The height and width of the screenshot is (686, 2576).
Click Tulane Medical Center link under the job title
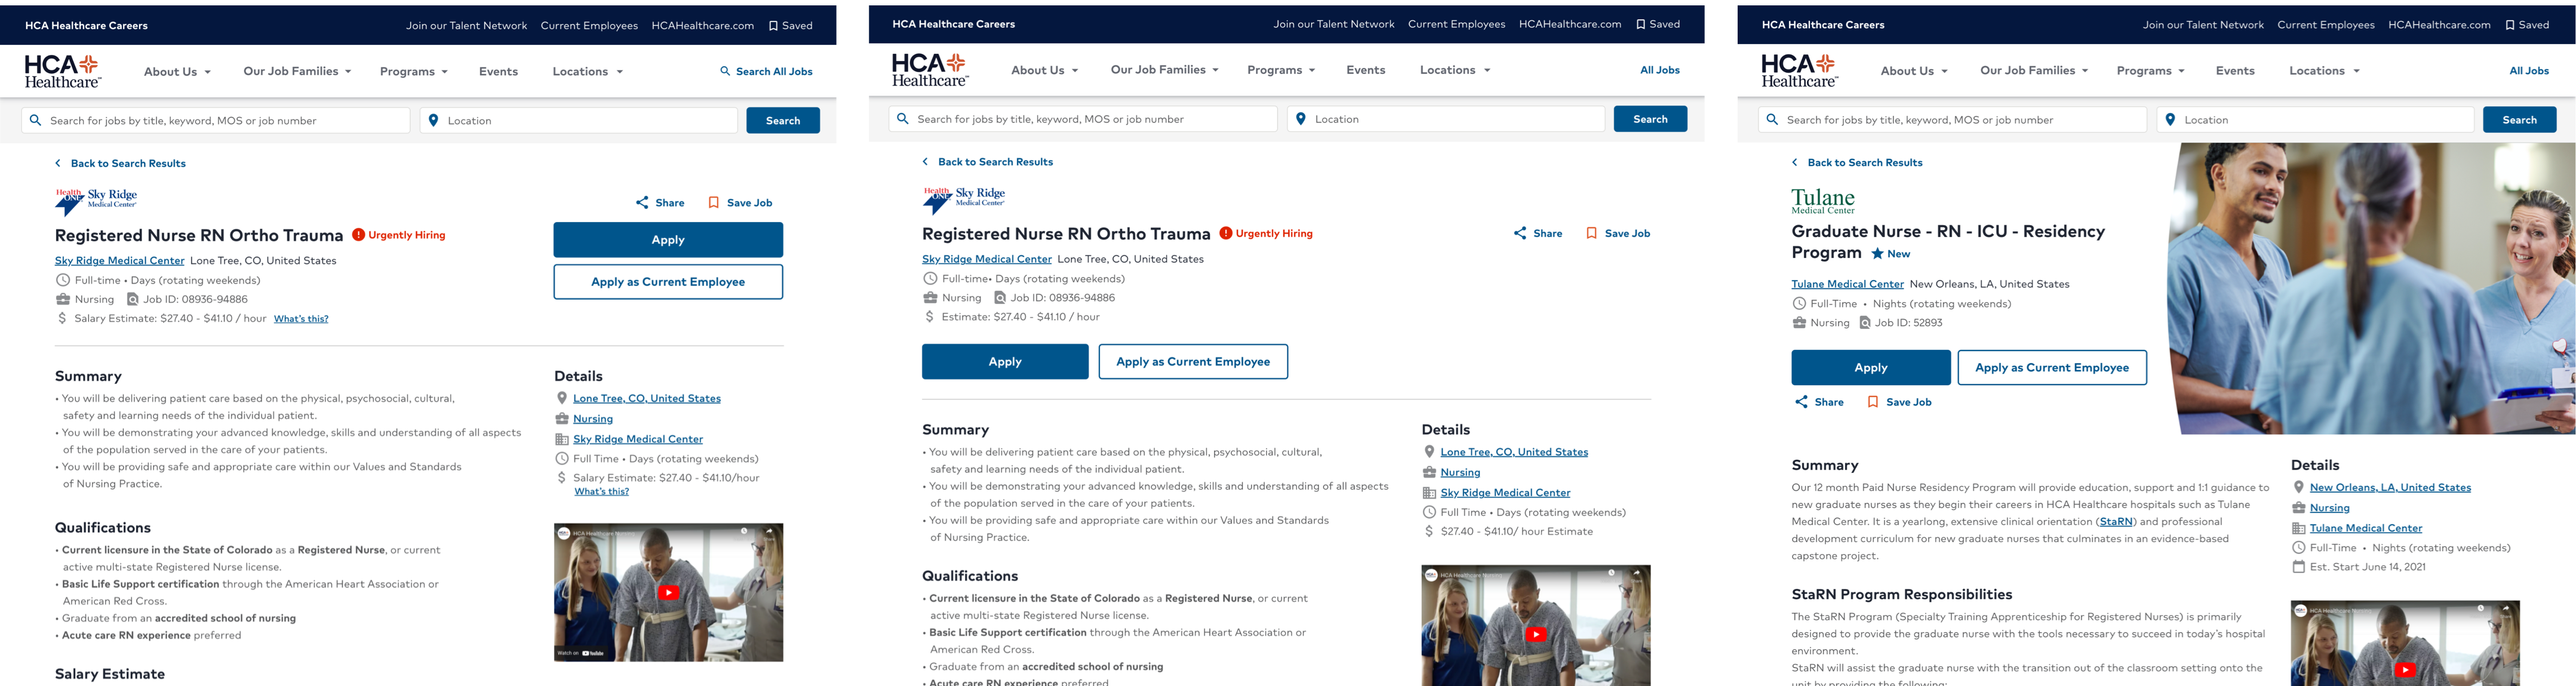pyautogui.click(x=1847, y=284)
